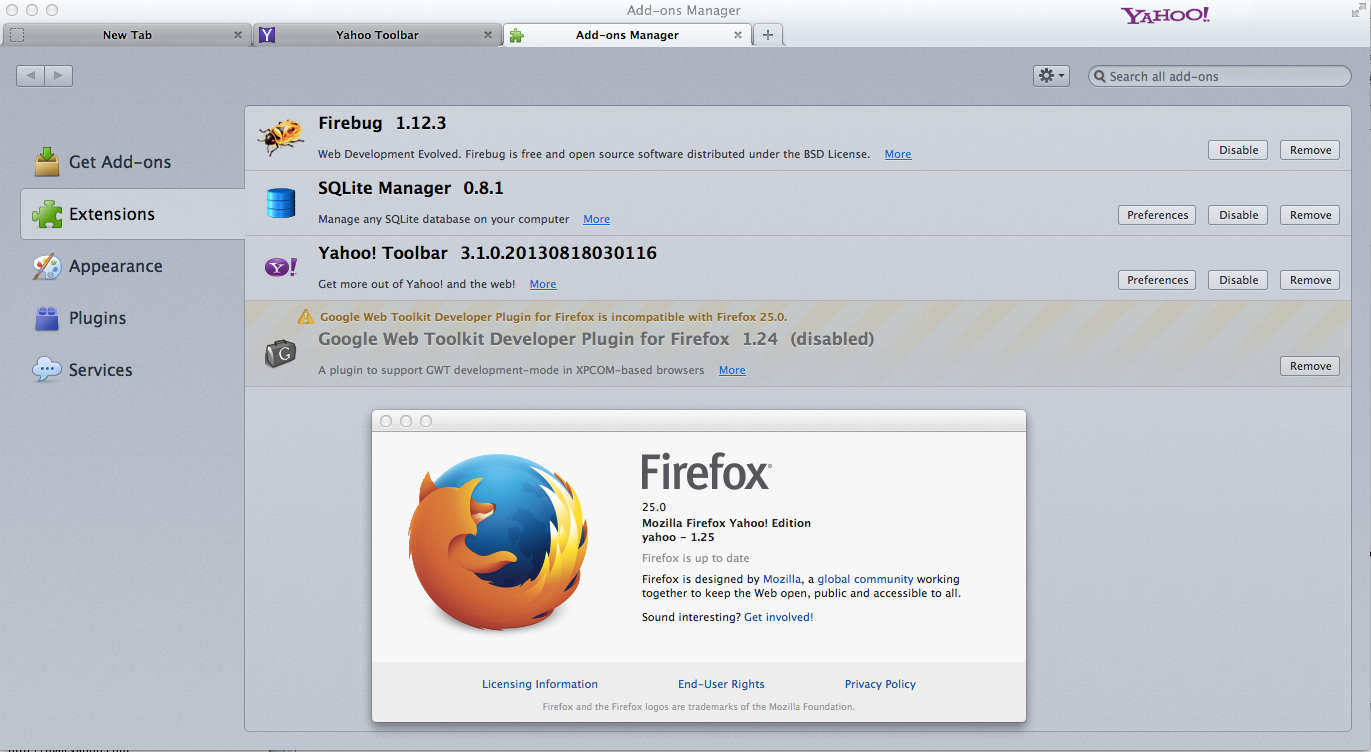Click the Appearance paint palette icon
The image size is (1371, 752).
[46, 266]
